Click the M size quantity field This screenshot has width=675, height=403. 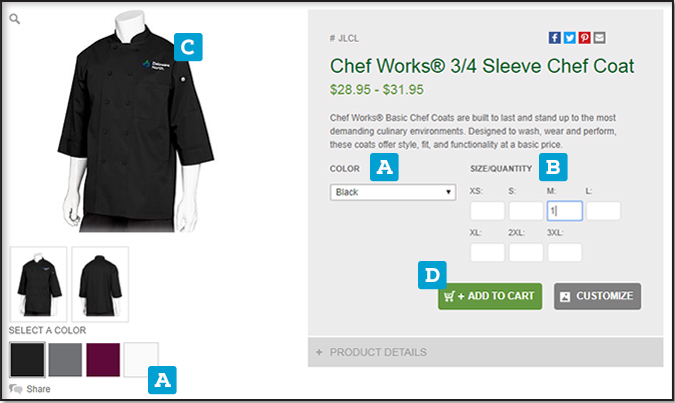pos(565,211)
